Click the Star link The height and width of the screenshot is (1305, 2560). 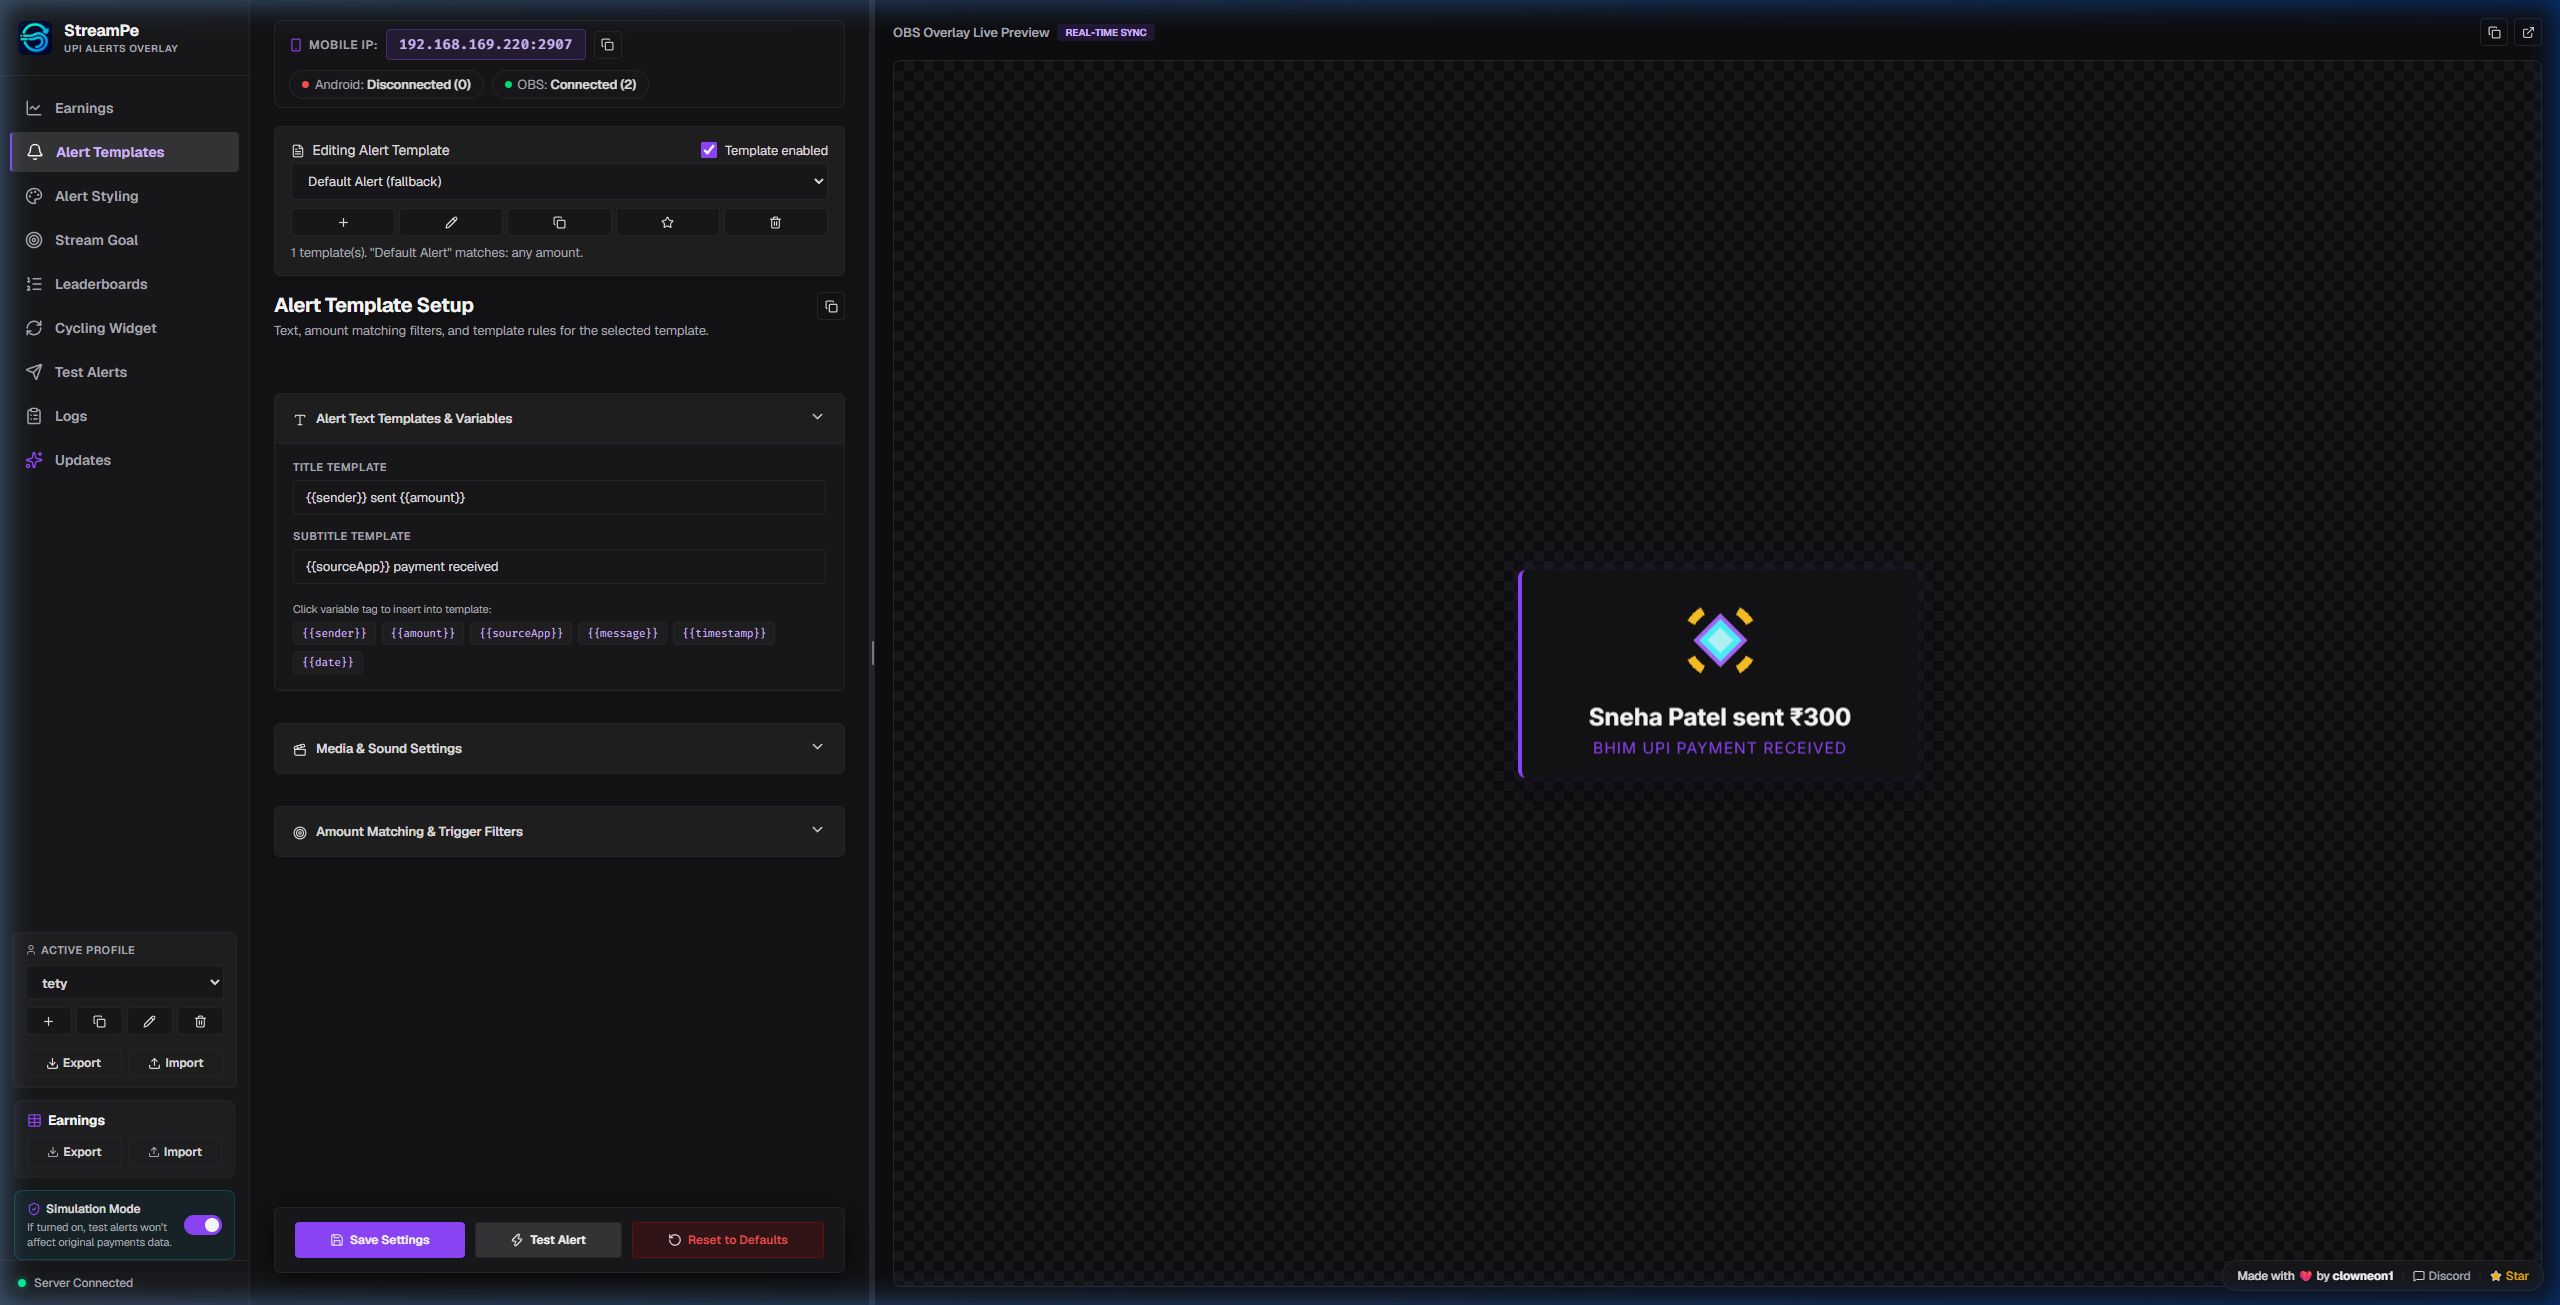click(2509, 1276)
